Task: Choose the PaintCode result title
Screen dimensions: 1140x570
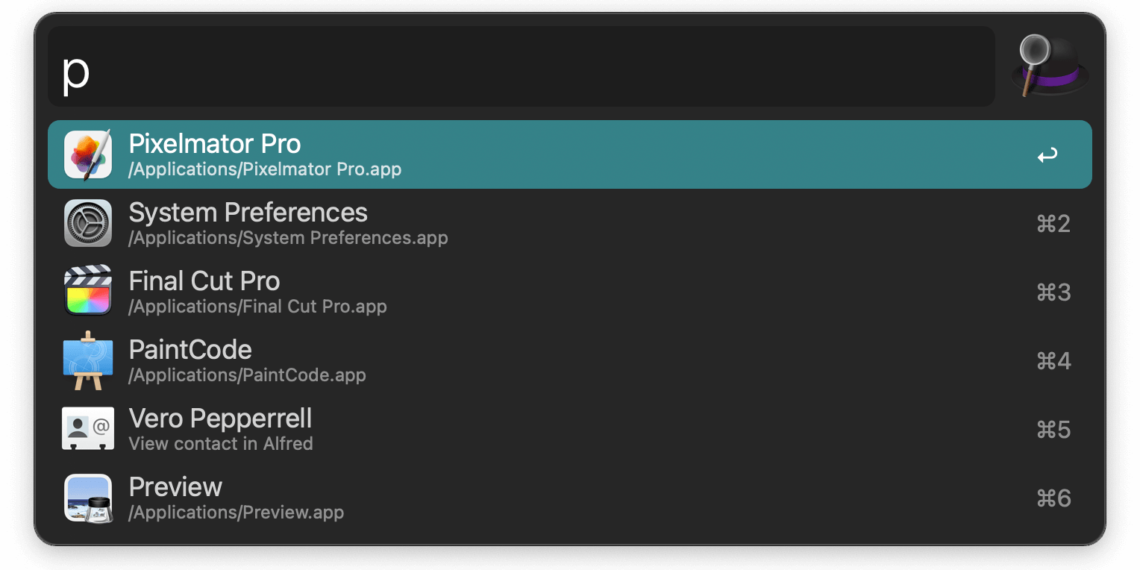Action: (x=190, y=350)
